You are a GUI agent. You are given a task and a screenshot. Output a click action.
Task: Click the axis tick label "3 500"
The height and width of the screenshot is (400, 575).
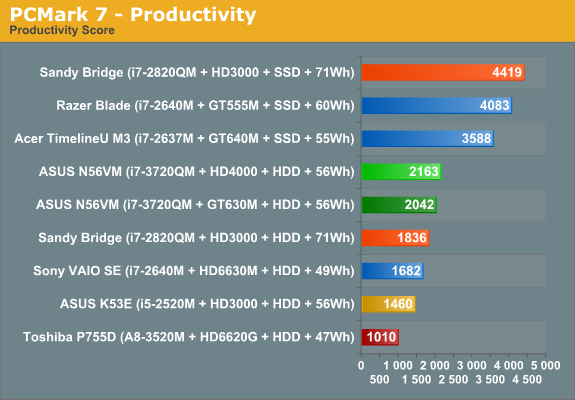click(490, 379)
